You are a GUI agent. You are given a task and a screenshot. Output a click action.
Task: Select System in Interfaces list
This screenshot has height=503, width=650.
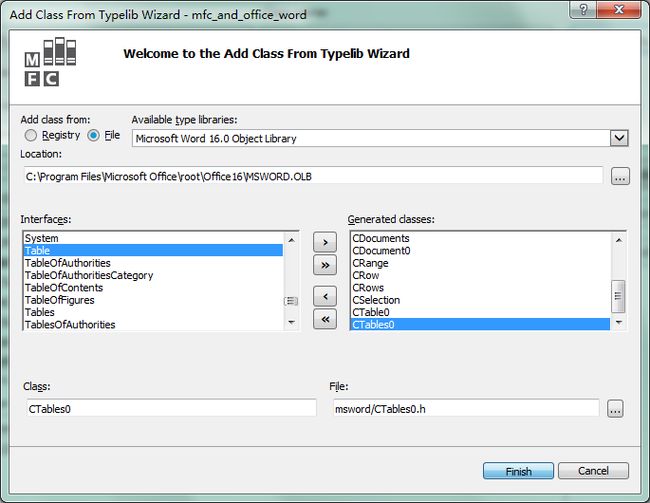point(153,238)
